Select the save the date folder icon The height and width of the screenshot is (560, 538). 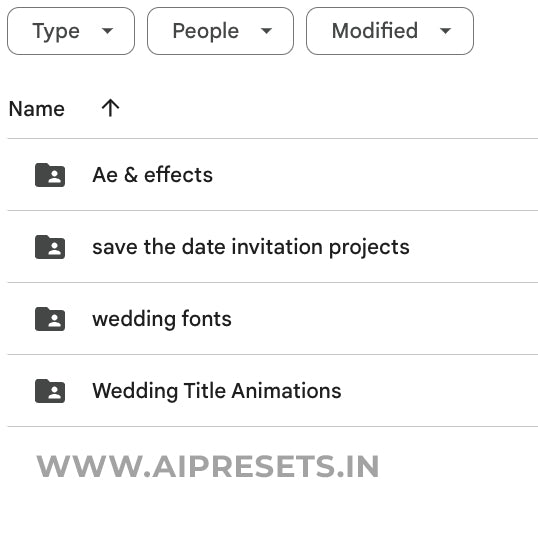[x=50, y=247]
